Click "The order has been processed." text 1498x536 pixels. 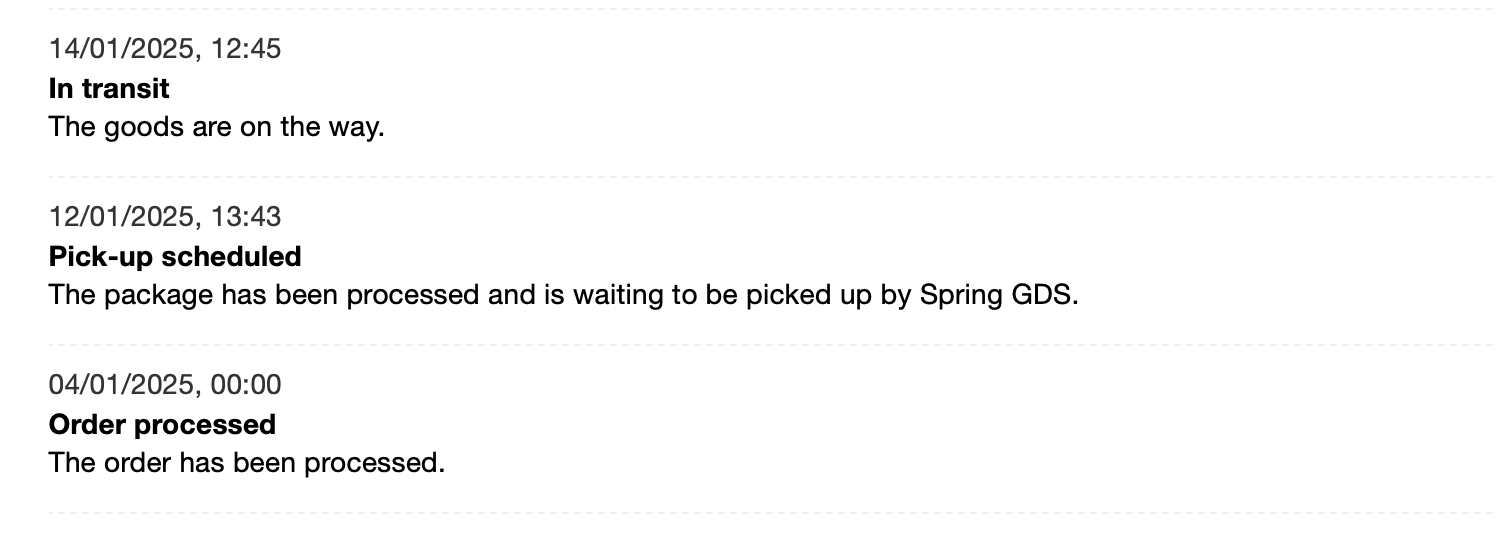[x=246, y=465]
